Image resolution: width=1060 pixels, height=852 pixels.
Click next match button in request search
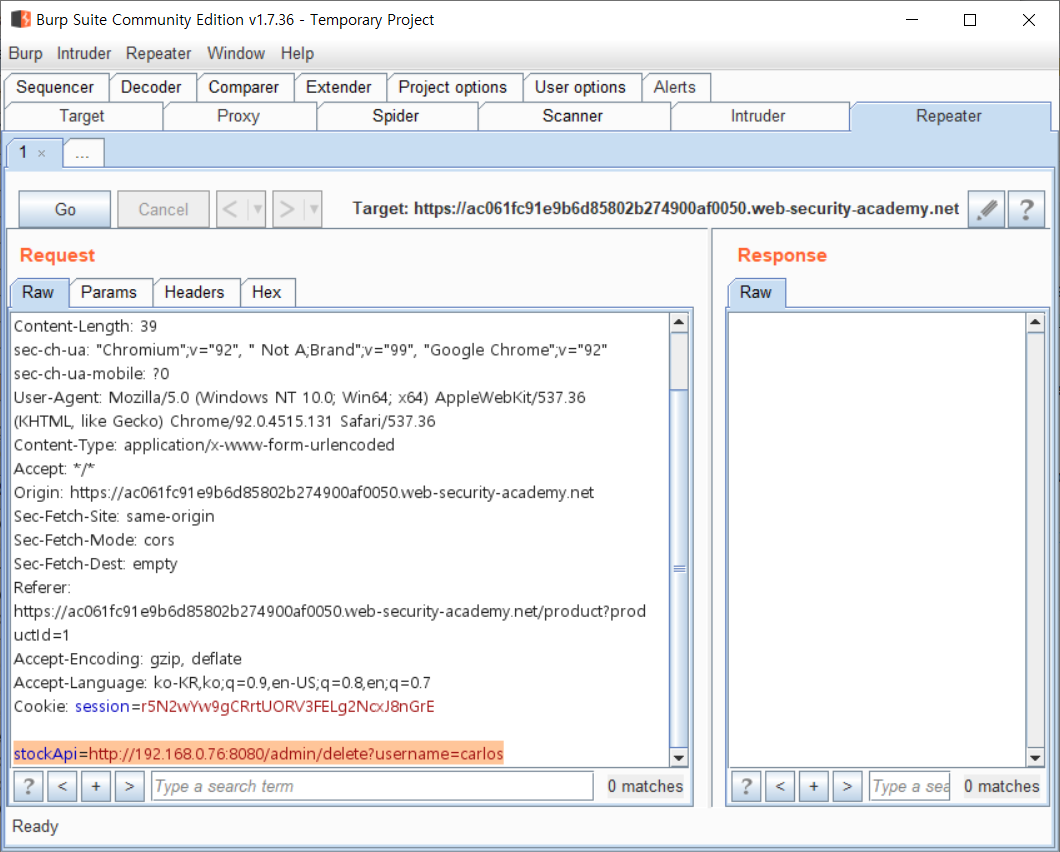pyautogui.click(x=130, y=786)
